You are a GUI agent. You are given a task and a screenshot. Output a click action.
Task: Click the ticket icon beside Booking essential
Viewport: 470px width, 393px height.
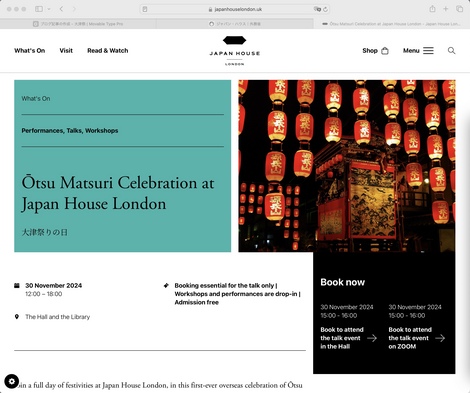(166, 285)
